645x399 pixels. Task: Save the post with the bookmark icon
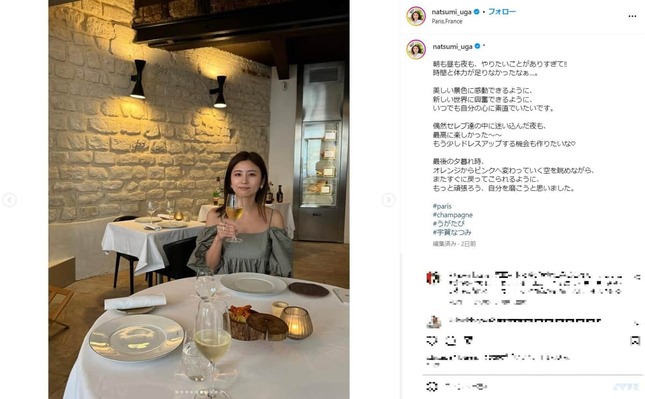coord(635,341)
